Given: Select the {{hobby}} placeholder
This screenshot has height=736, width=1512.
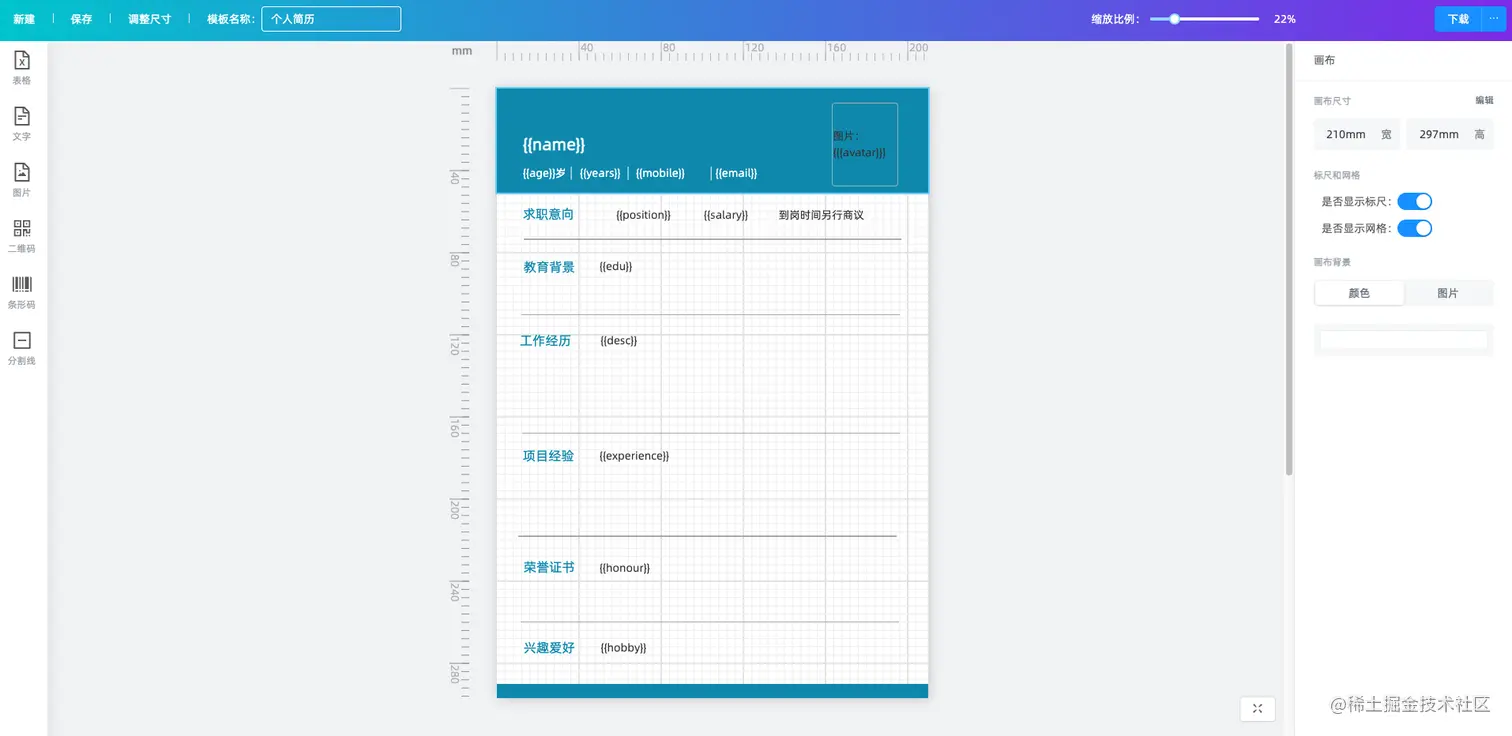Looking at the screenshot, I should 623,648.
